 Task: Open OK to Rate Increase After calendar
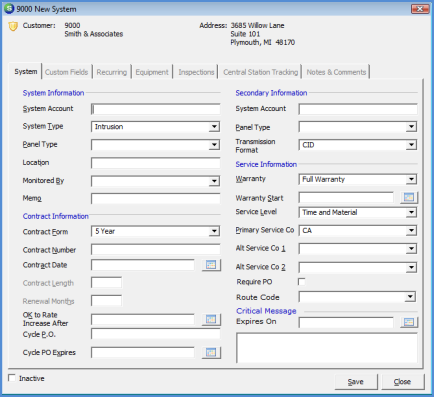211,319
